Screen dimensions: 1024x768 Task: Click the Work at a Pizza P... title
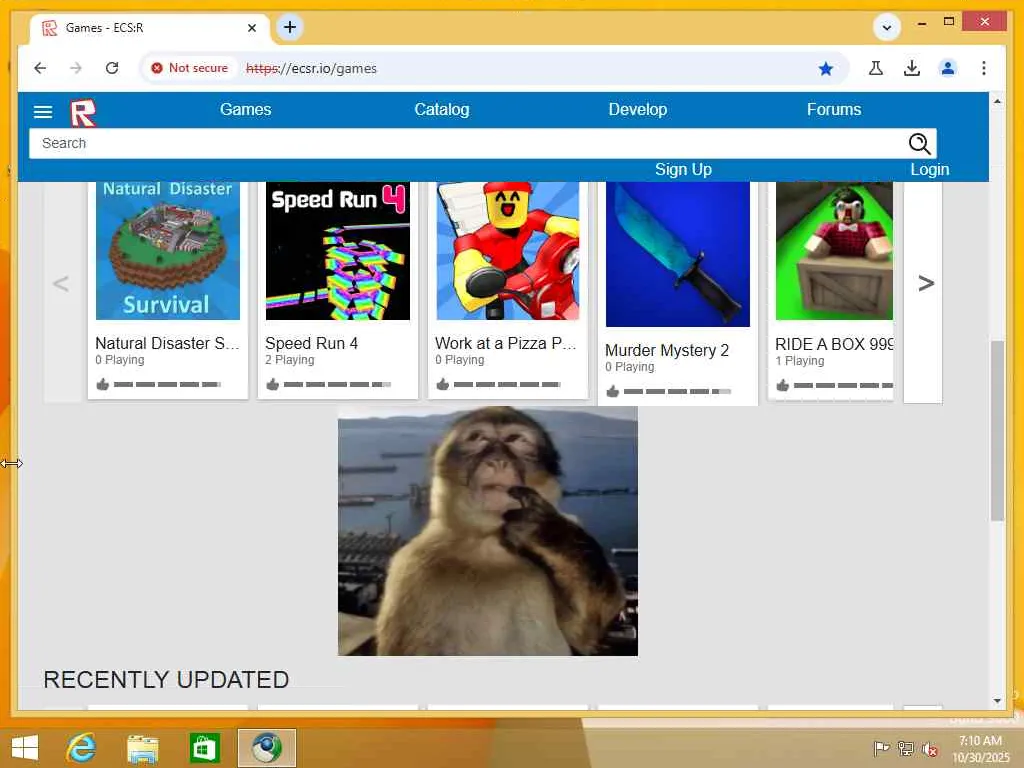tap(506, 344)
